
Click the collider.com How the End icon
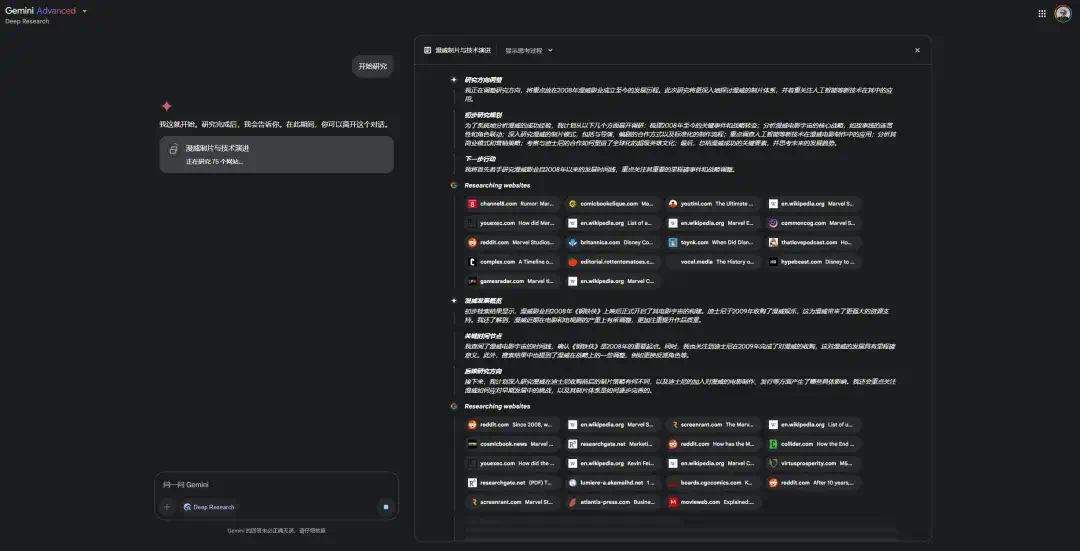773,444
